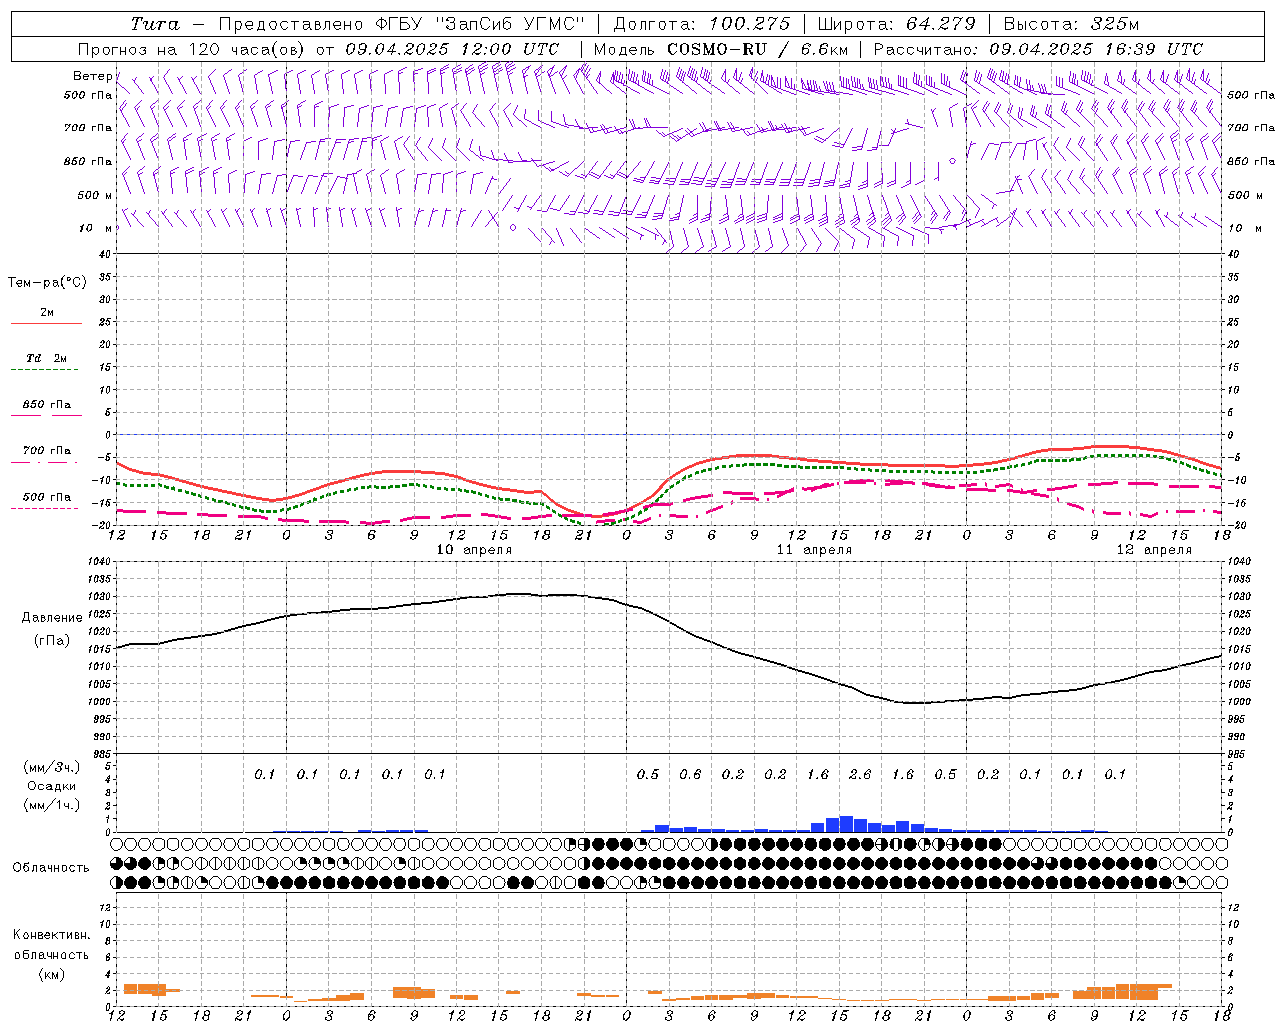
Task: Click the elevation text 'Высота: 325м'
Action: coord(1071,24)
